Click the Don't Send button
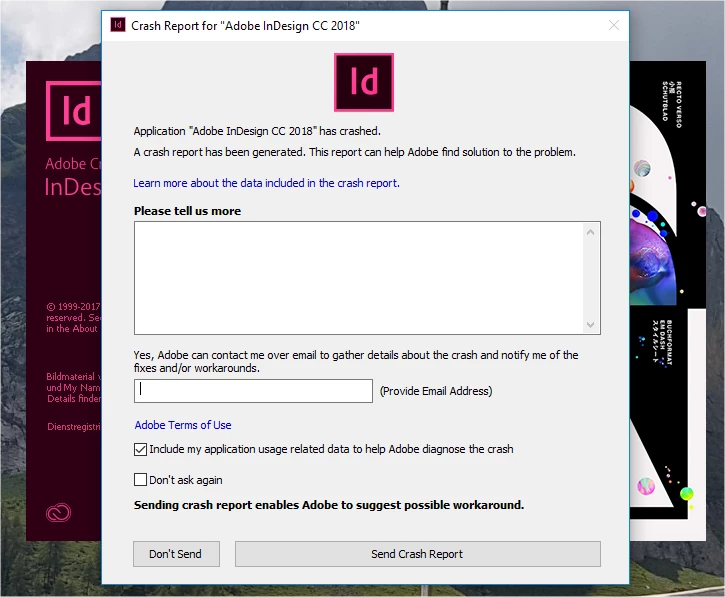Viewport: 725px width, 597px height. 176,554
